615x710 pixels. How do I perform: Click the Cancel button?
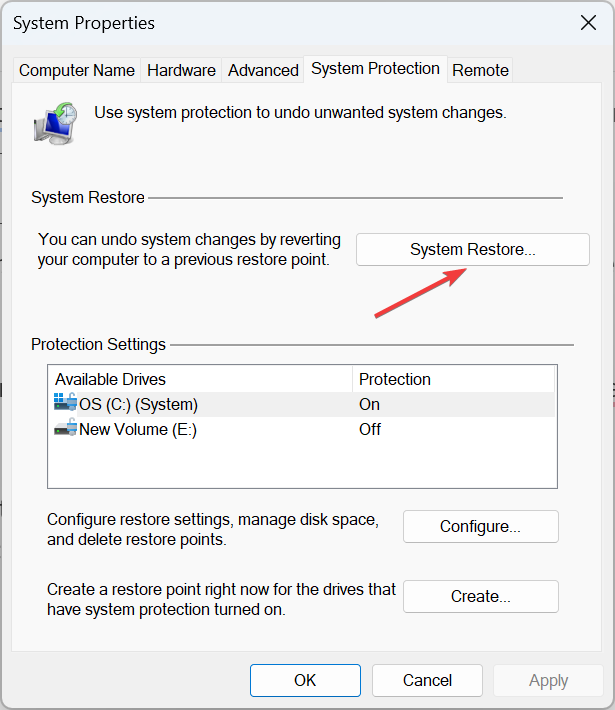click(427, 680)
